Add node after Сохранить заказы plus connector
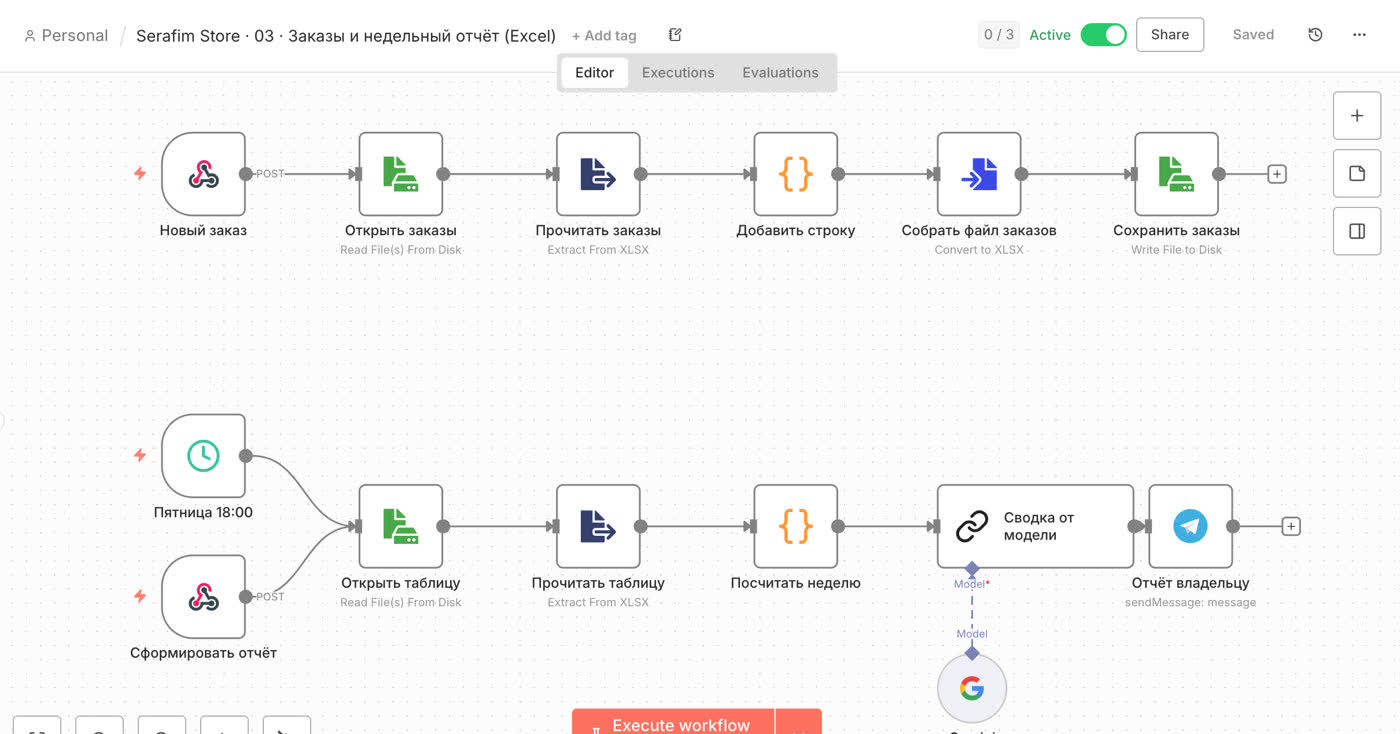This screenshot has height=734, width=1400. [1277, 174]
